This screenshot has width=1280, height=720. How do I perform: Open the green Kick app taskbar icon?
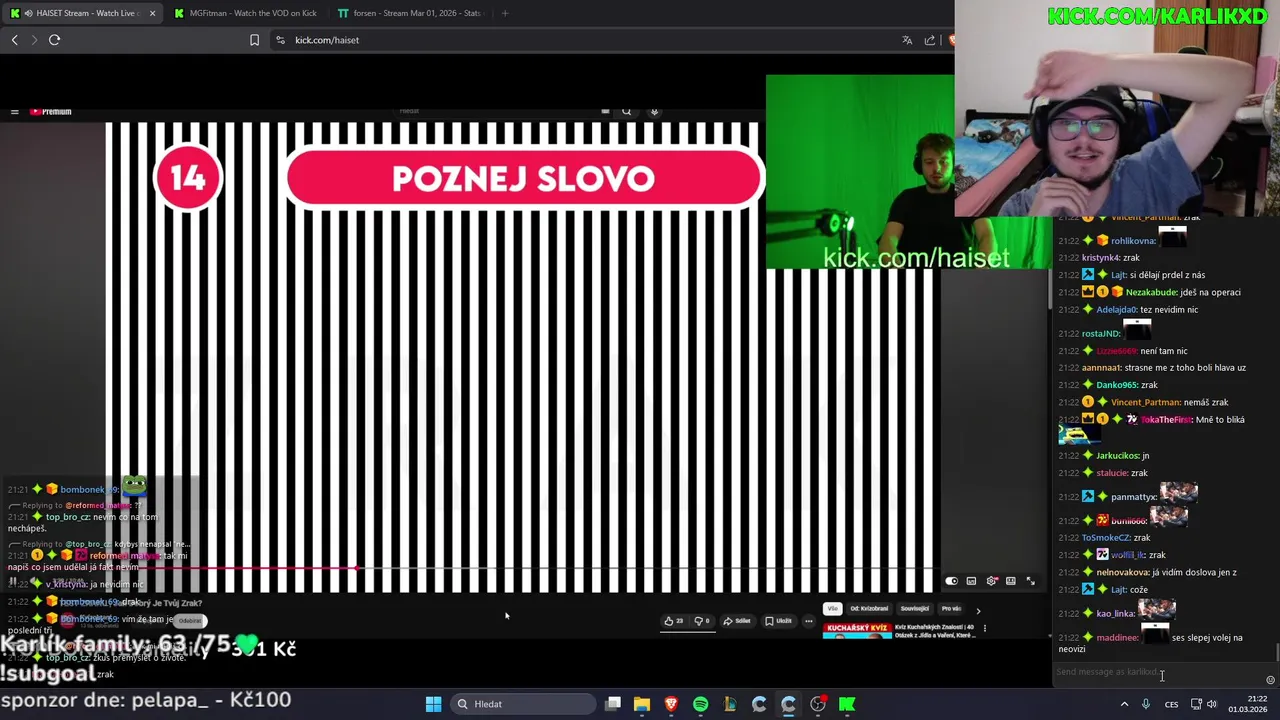847,704
